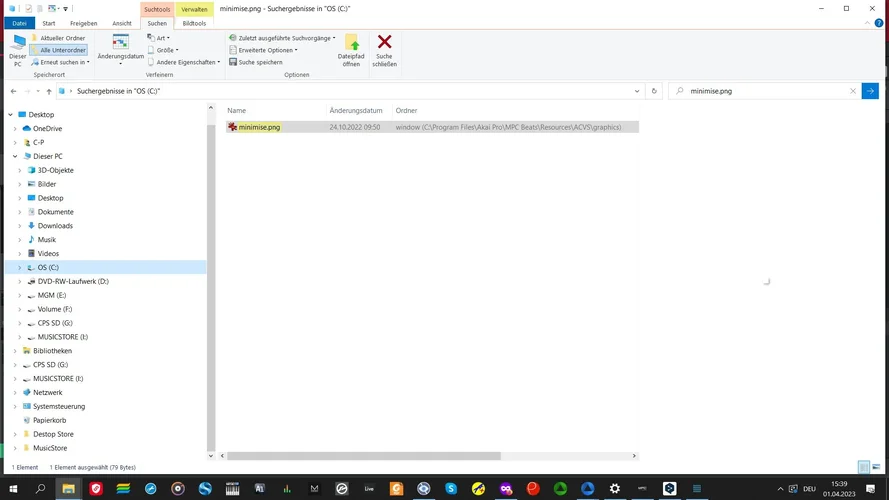Click the up one level arrow

[x=49, y=91]
